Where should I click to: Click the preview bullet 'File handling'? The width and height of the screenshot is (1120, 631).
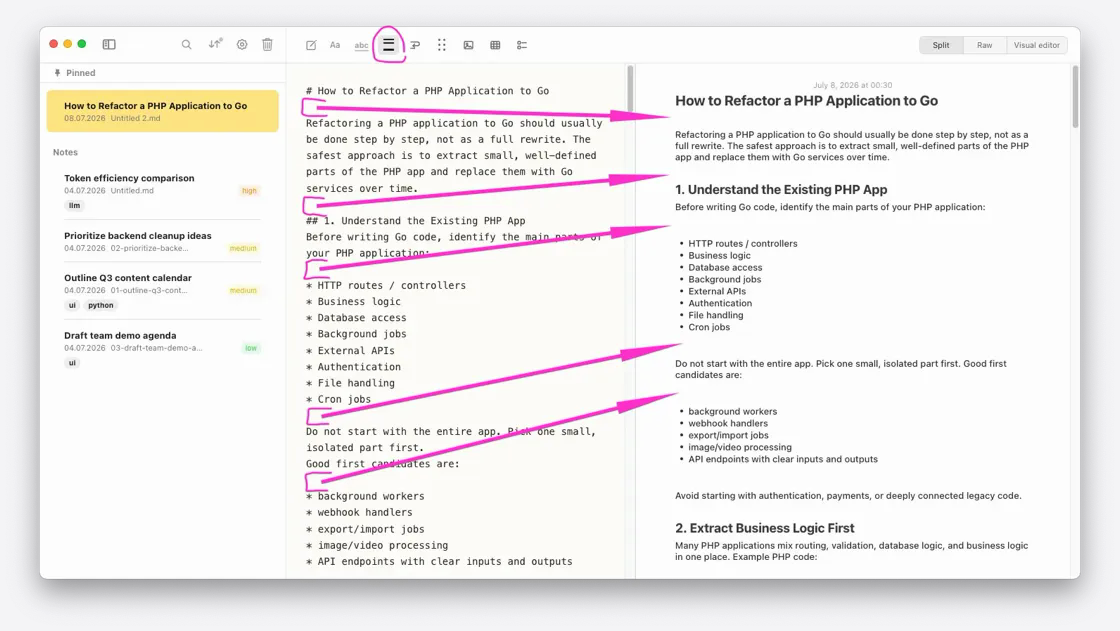(x=716, y=315)
